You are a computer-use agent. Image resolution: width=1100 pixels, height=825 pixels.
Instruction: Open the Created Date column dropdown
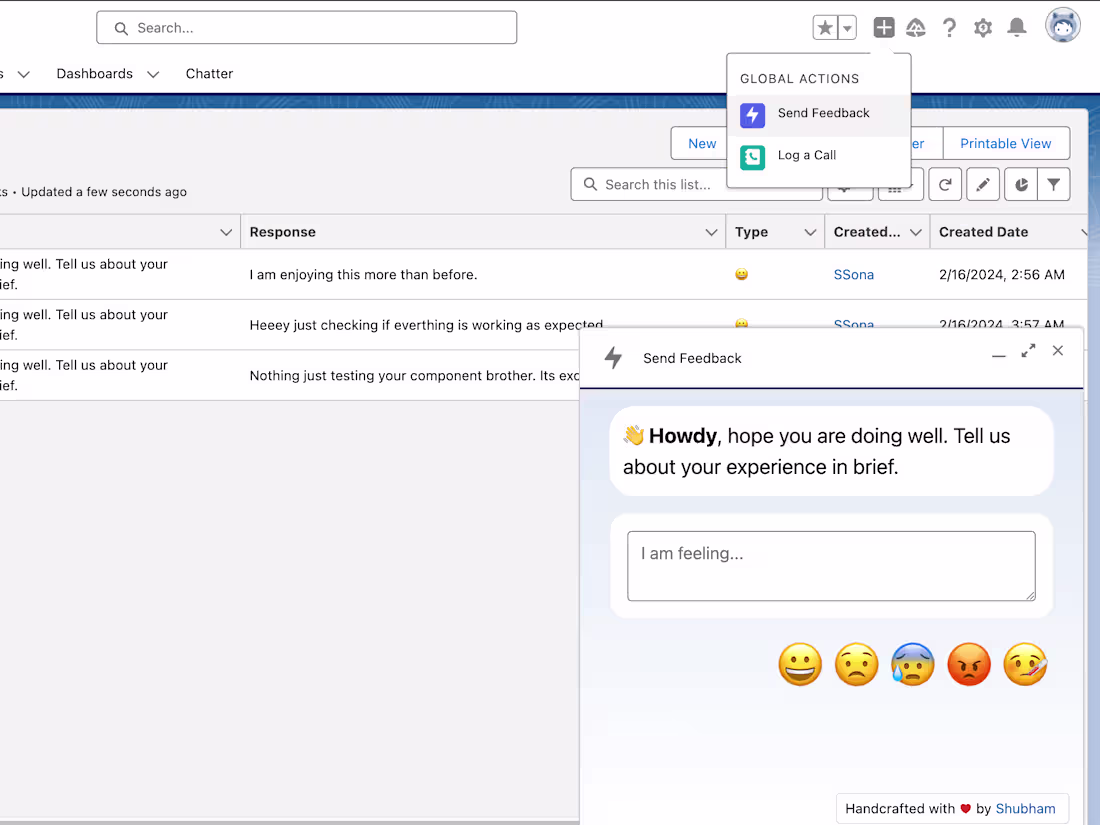[1085, 231]
